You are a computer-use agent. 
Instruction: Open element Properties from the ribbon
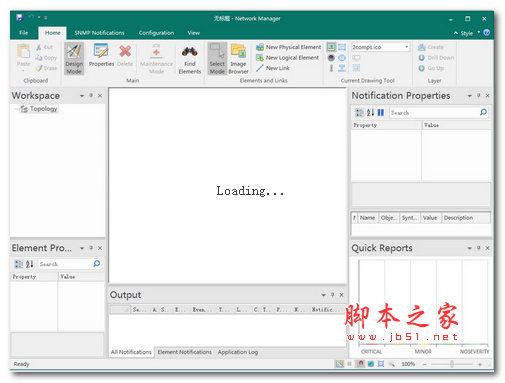pyautogui.click(x=101, y=56)
